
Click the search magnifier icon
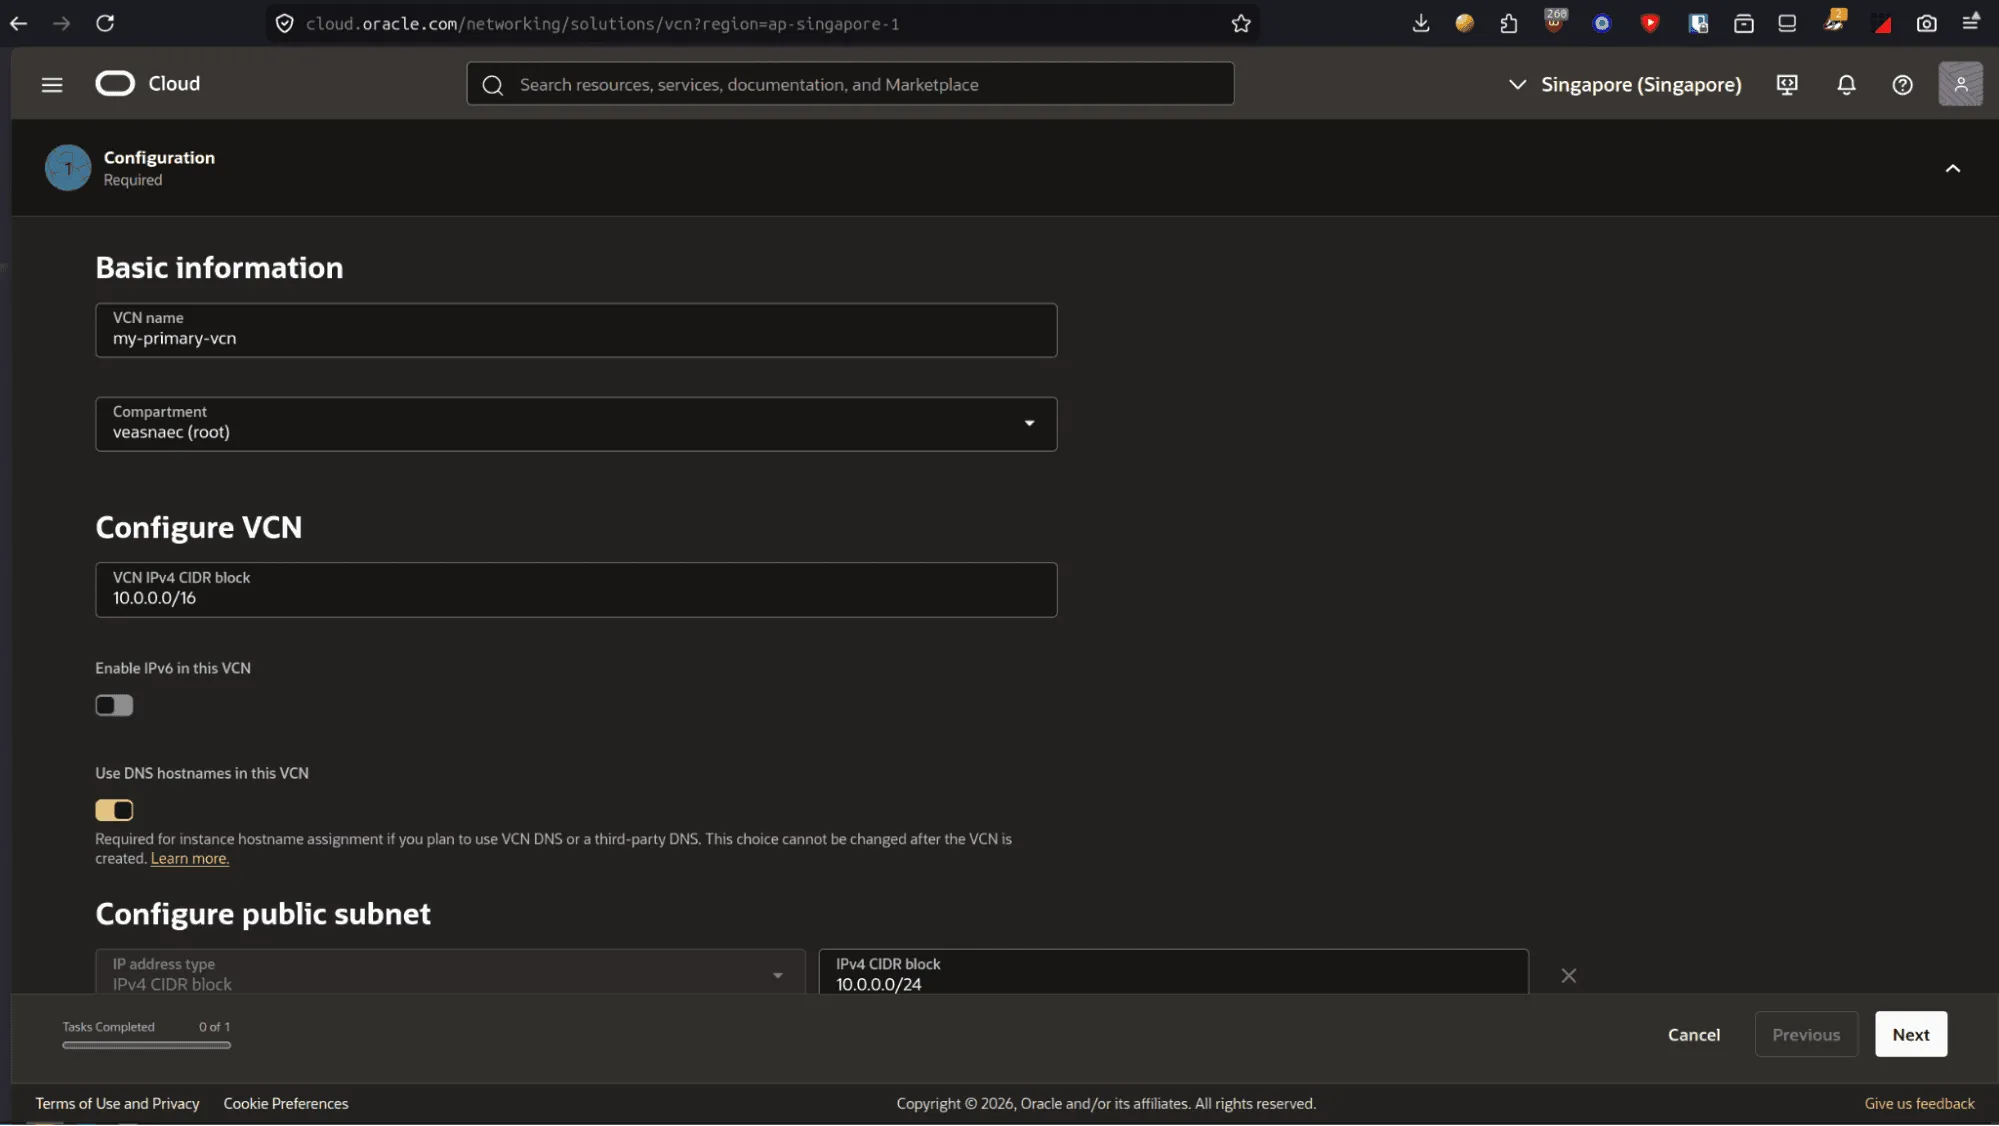(492, 85)
